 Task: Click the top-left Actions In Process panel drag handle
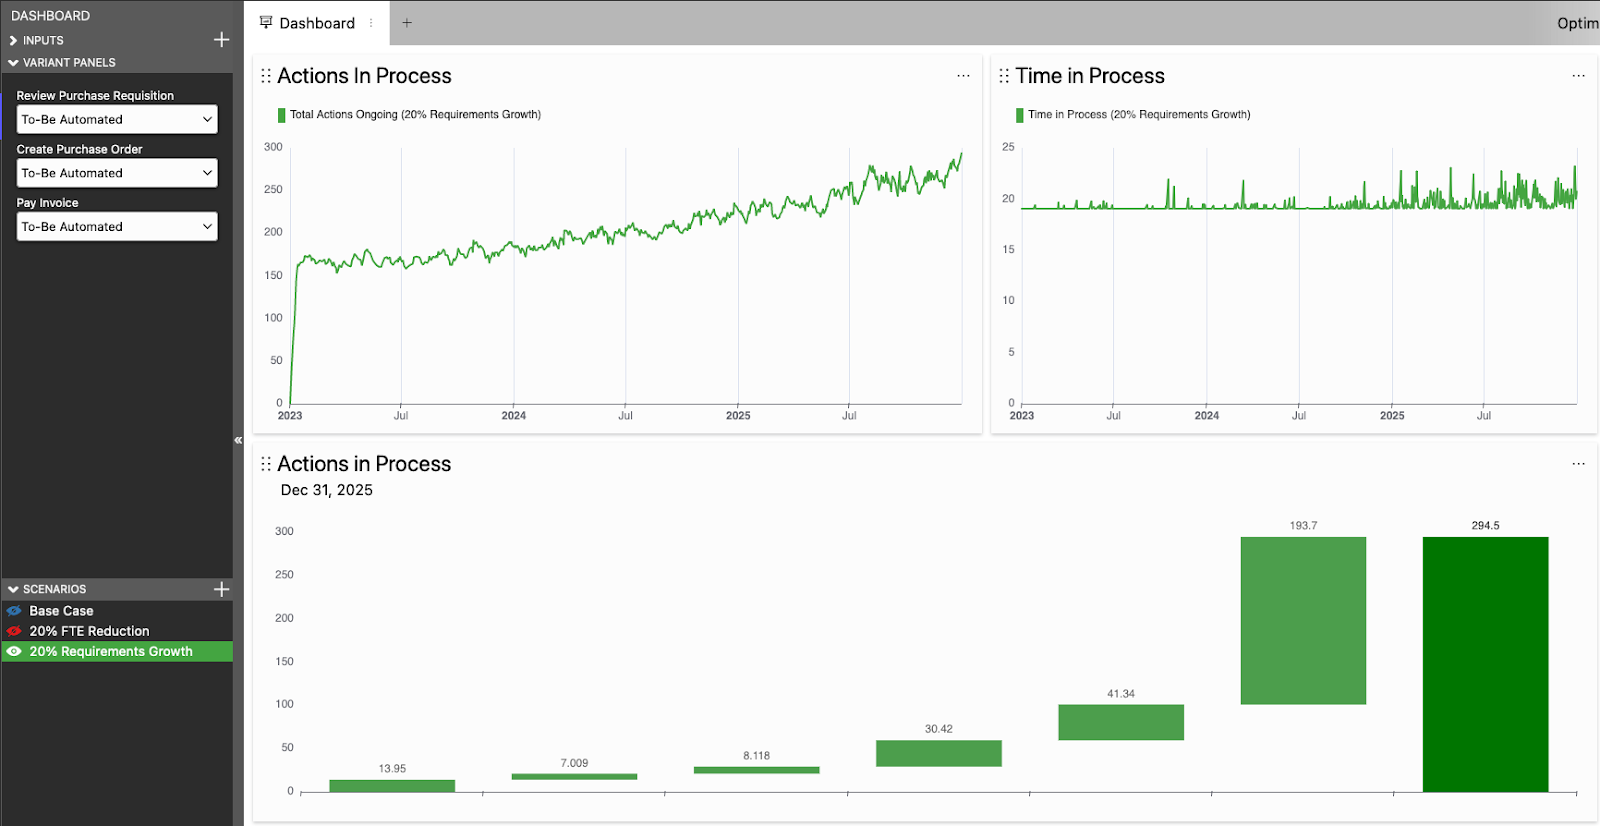[x=266, y=76]
